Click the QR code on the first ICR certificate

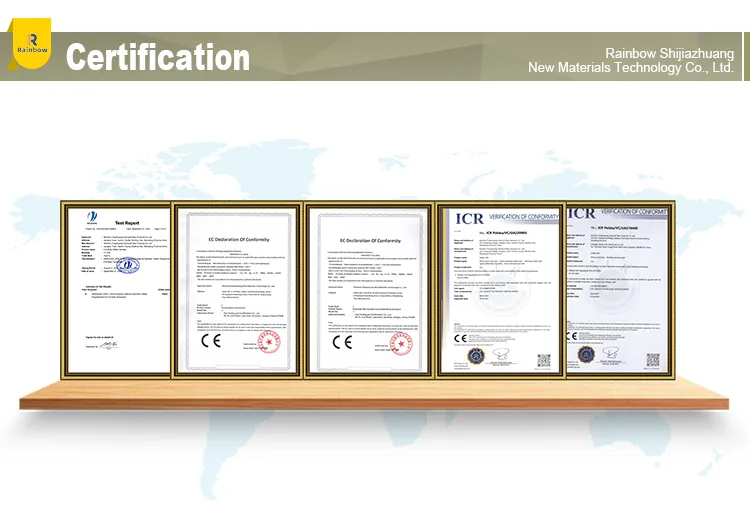(x=544, y=360)
